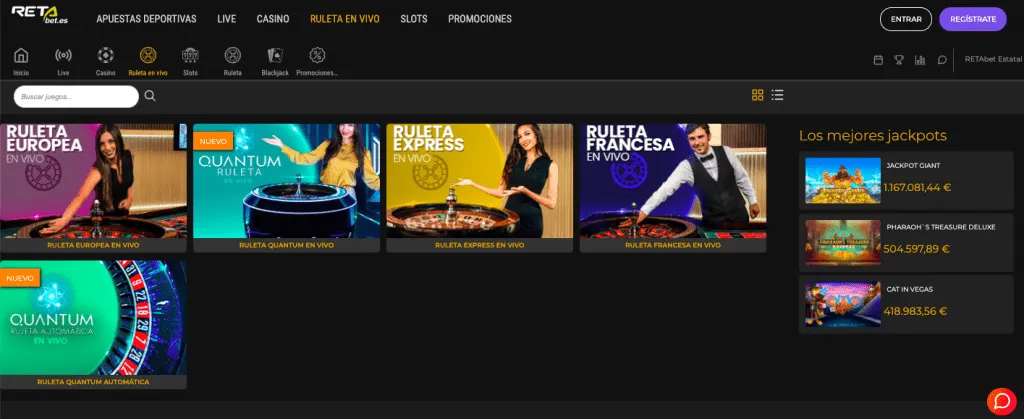1024x419 pixels.
Task: Open the Blackjack cards icon
Action: coord(275,55)
